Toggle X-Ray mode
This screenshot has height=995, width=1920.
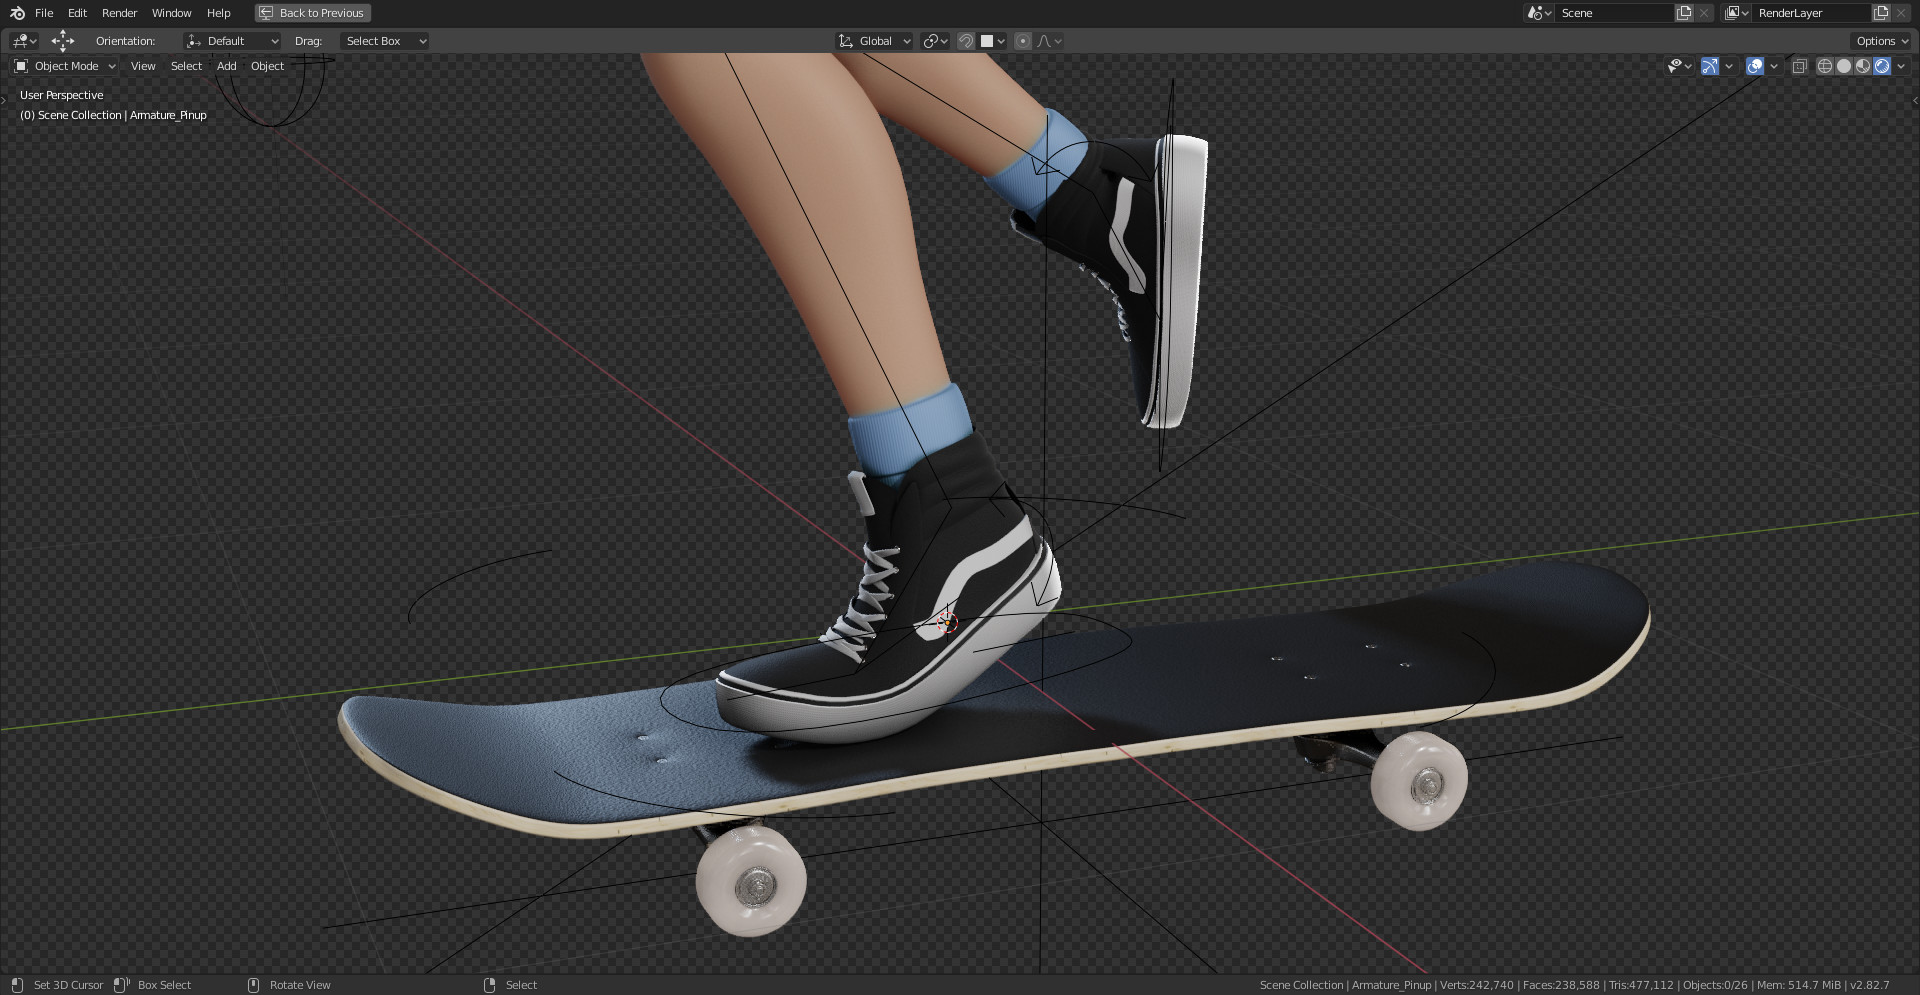(1799, 66)
